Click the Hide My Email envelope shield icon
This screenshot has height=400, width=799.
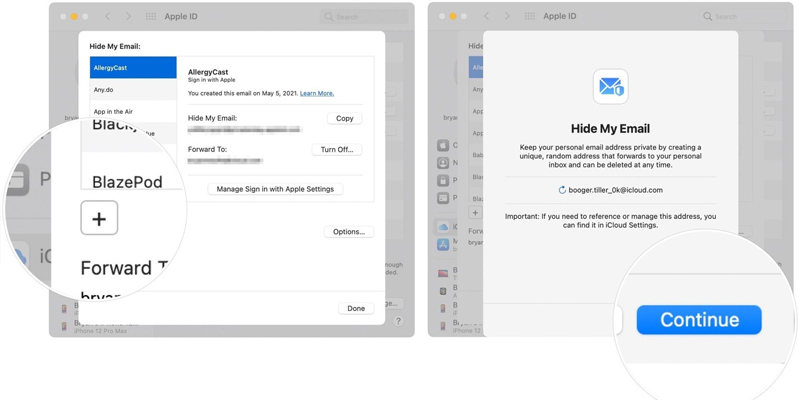coord(610,87)
